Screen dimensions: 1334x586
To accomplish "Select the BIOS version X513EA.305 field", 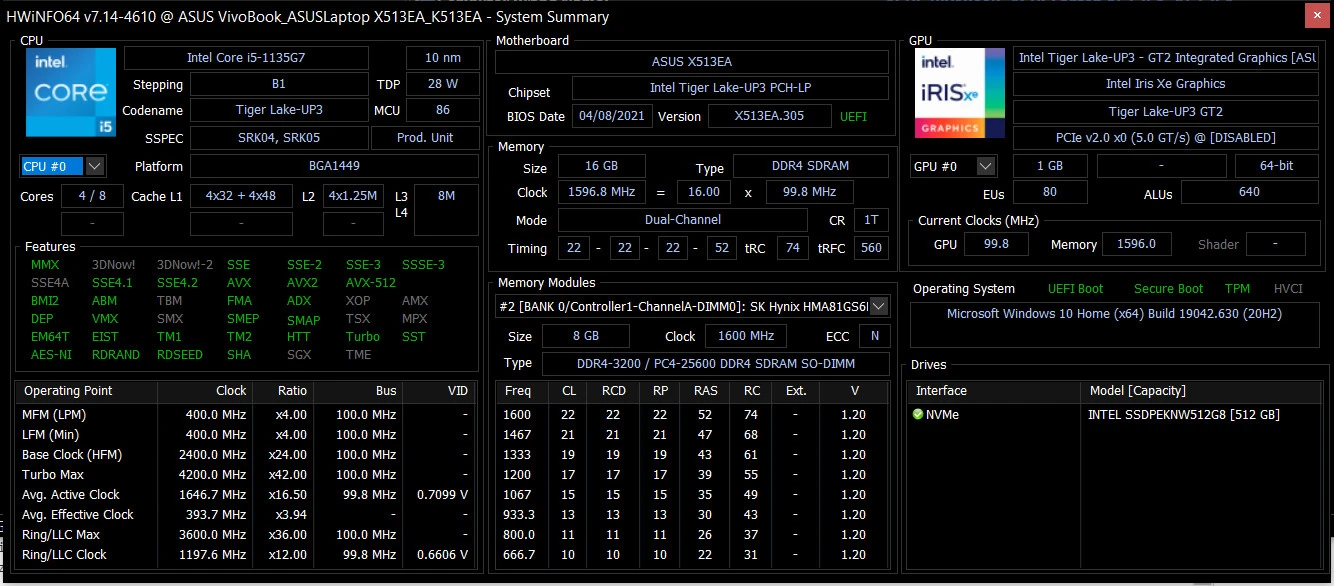I will (x=769, y=116).
